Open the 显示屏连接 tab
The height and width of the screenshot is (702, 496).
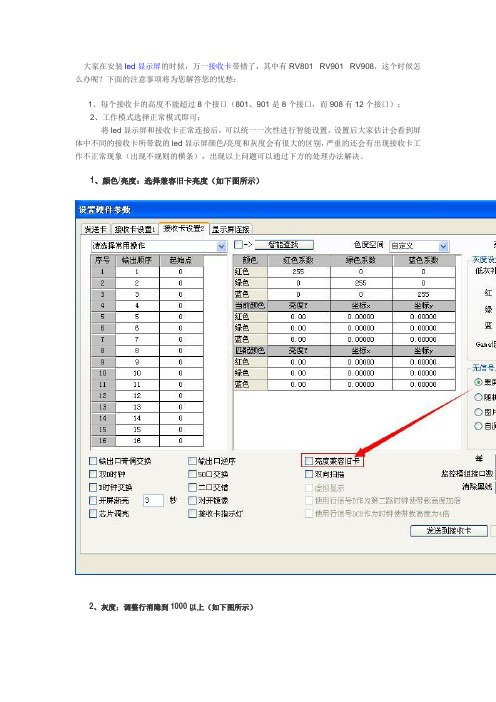tap(231, 229)
